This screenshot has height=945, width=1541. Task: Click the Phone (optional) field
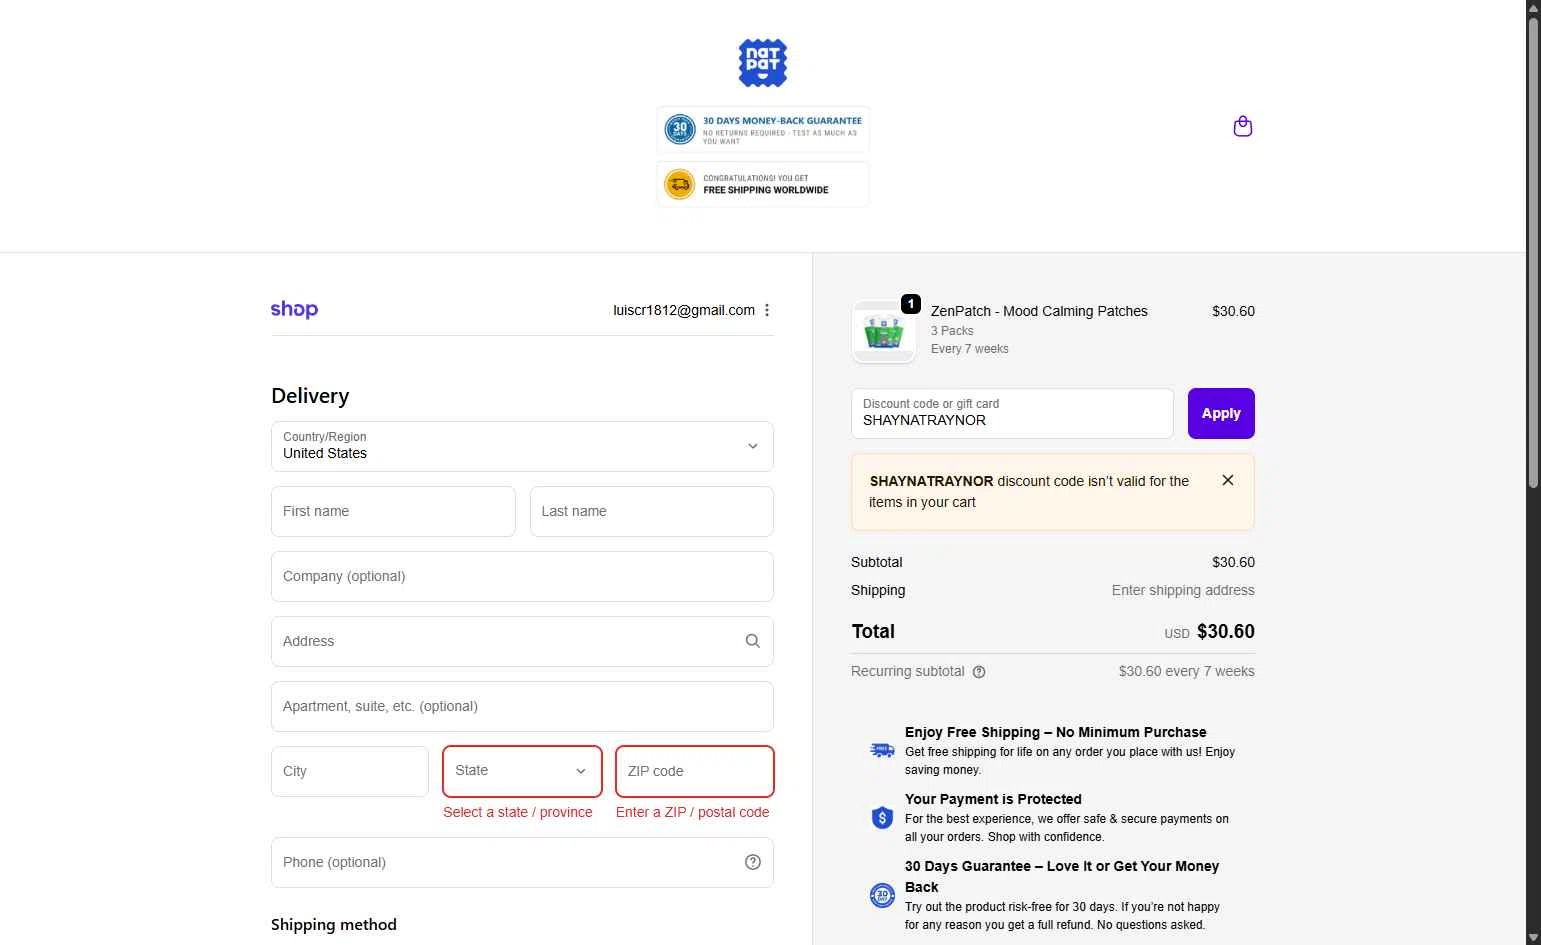522,862
